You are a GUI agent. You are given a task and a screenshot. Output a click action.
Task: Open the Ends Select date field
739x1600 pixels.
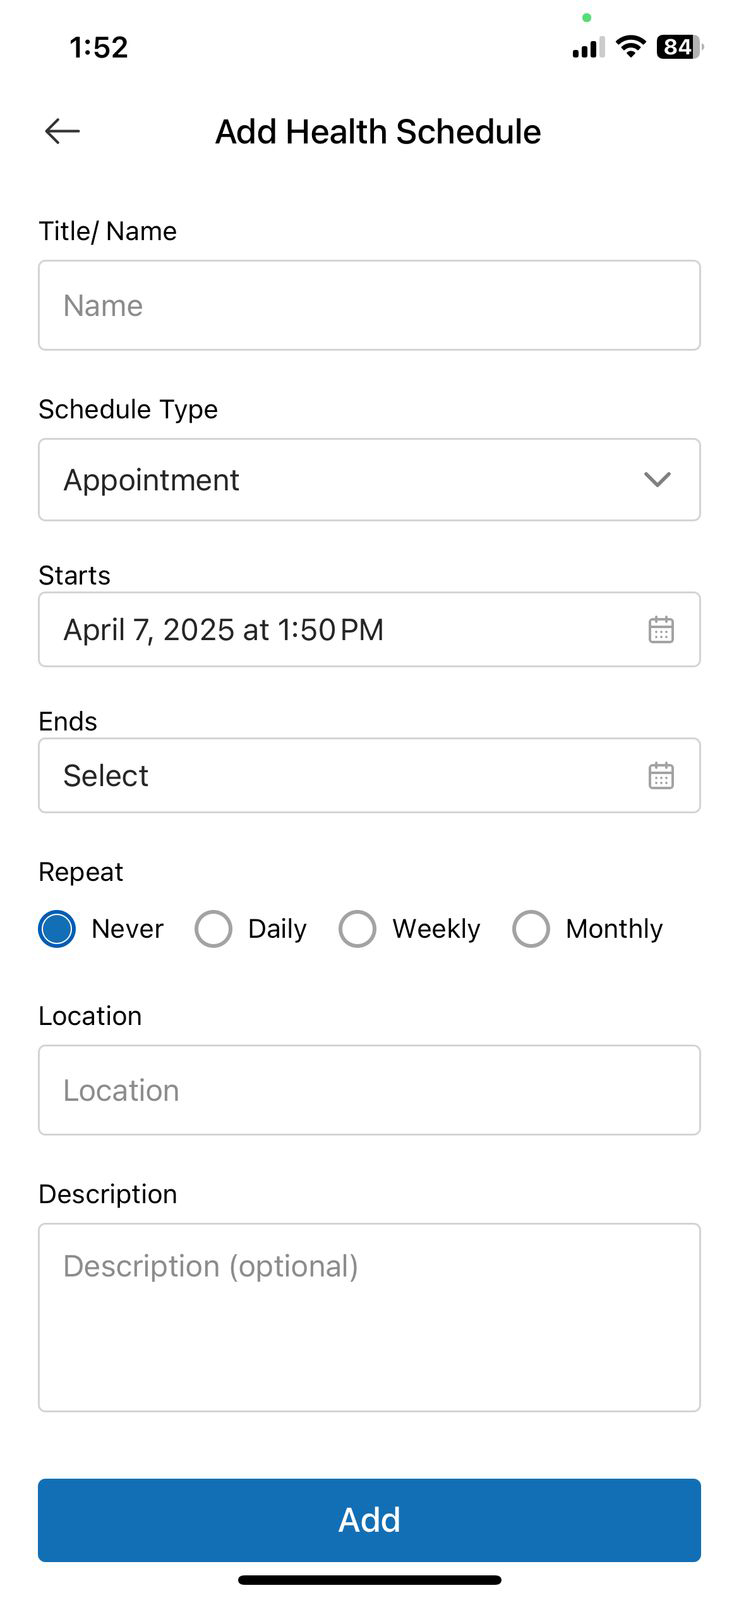pyautogui.click(x=340, y=776)
